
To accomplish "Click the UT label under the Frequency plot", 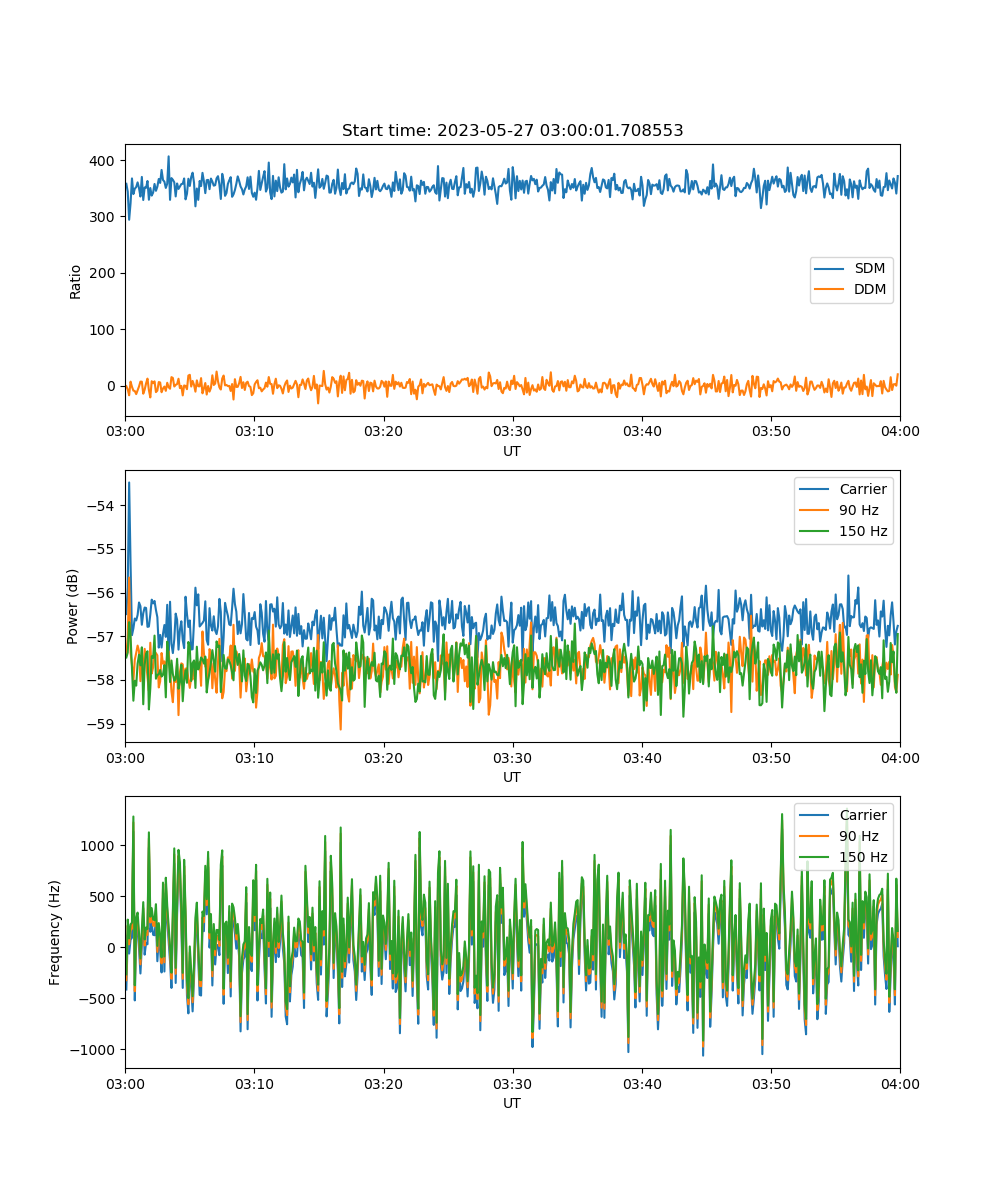I will 512,1103.
